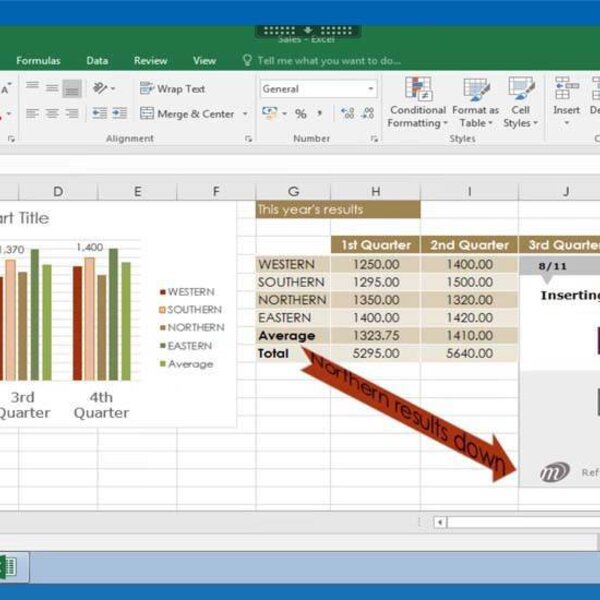This screenshot has width=600, height=600.
Task: Select the WESTERN row label
Action: pyautogui.click(x=293, y=264)
